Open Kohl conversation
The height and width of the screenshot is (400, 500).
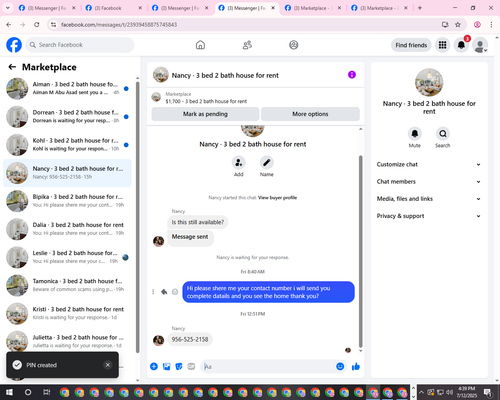67,145
